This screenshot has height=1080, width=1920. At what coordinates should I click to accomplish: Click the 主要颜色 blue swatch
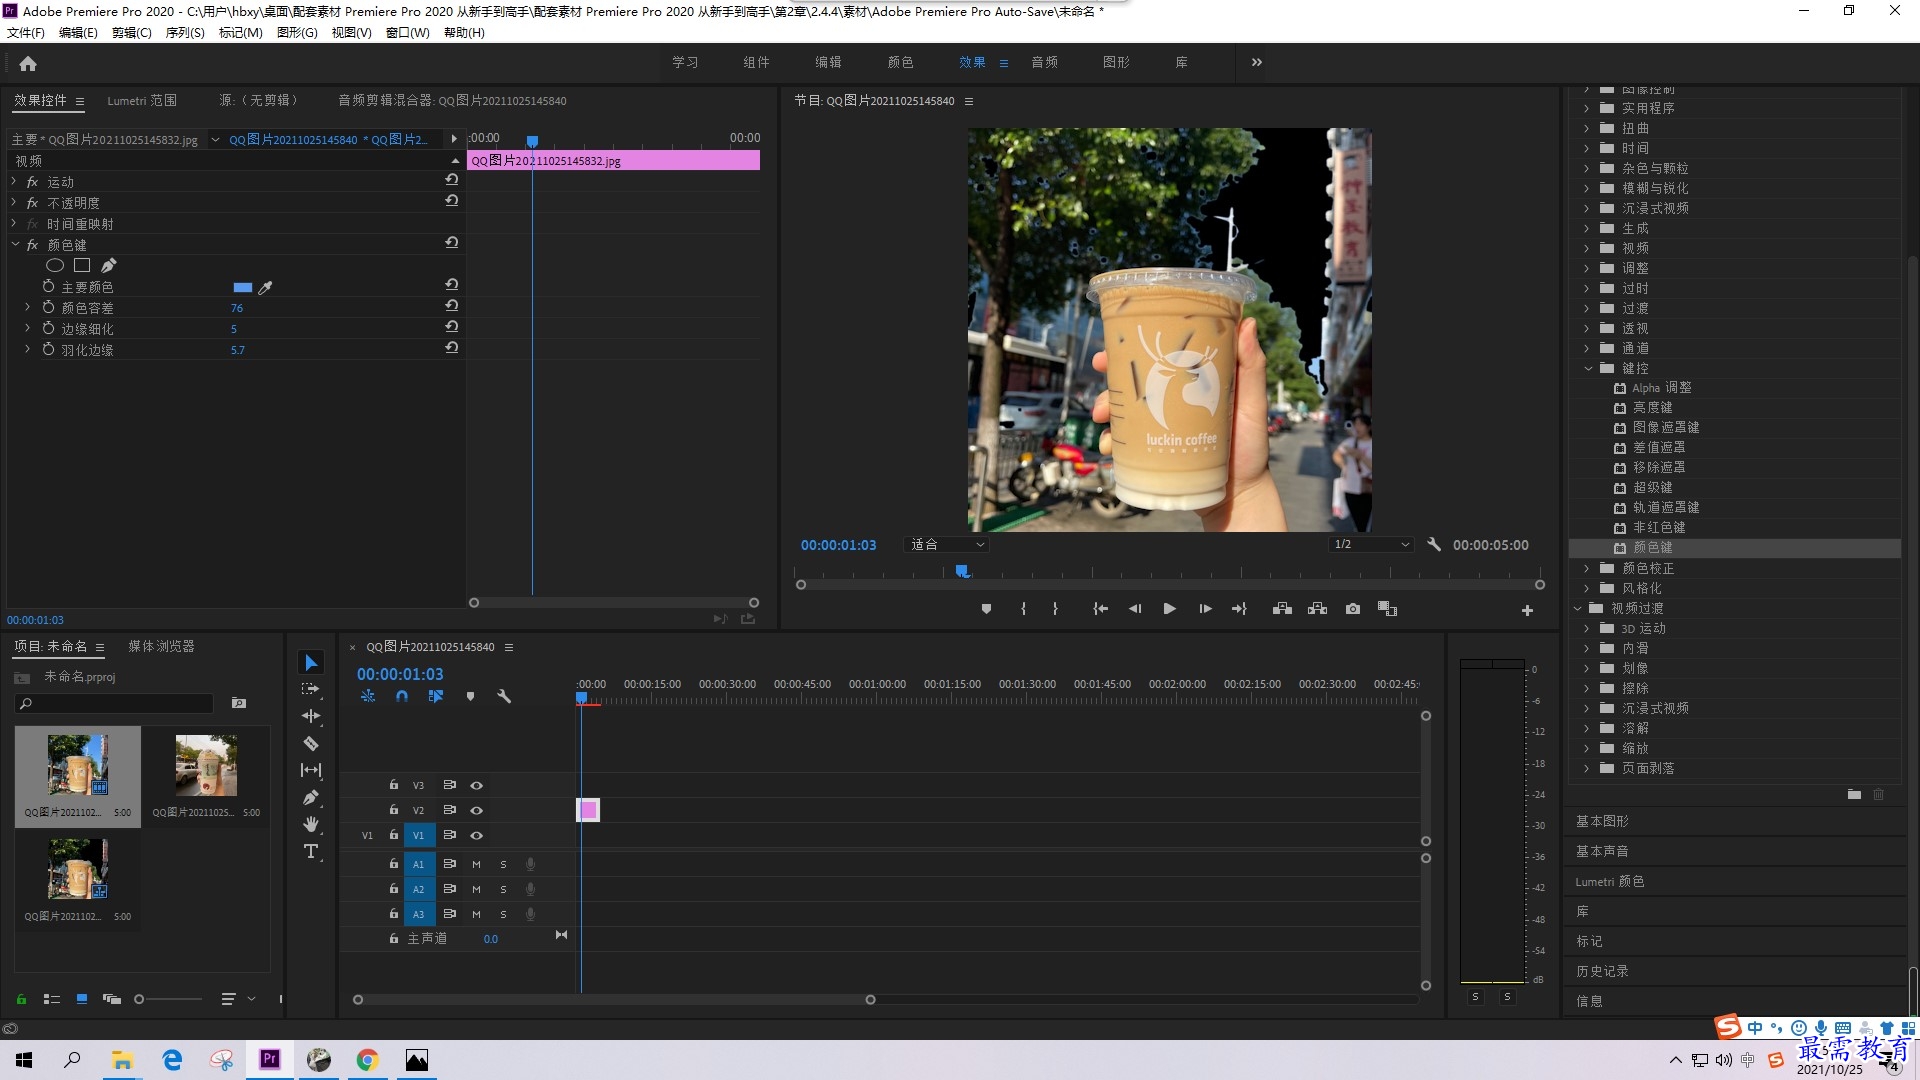tap(242, 287)
